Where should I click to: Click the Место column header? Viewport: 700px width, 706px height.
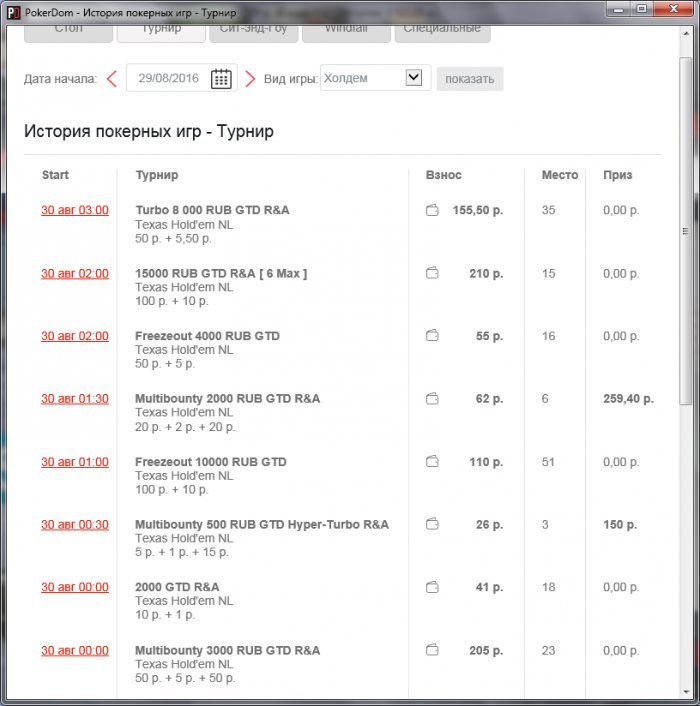[560, 175]
